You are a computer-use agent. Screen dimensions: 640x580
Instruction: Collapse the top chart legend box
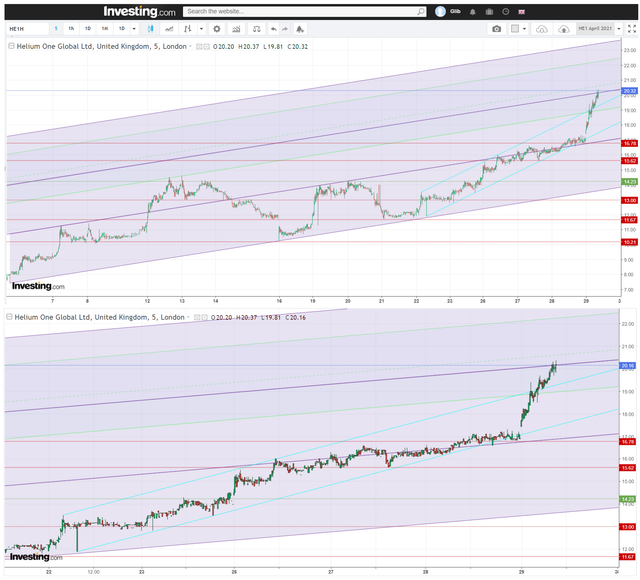[x=11, y=47]
